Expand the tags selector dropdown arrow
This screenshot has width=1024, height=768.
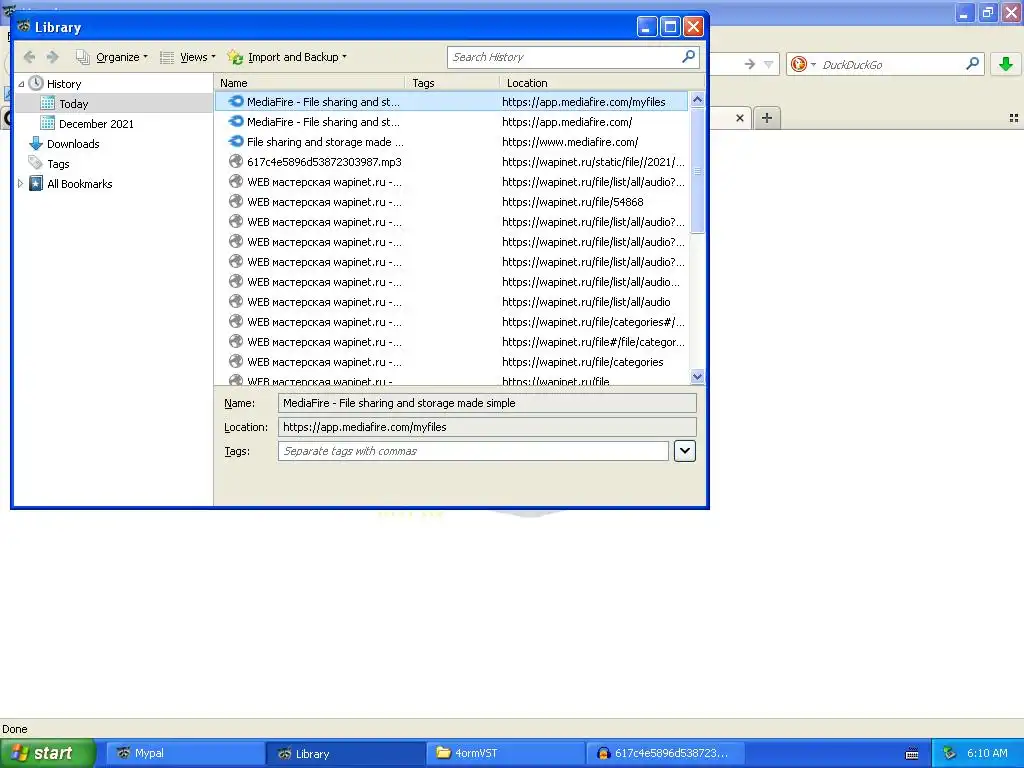684,451
